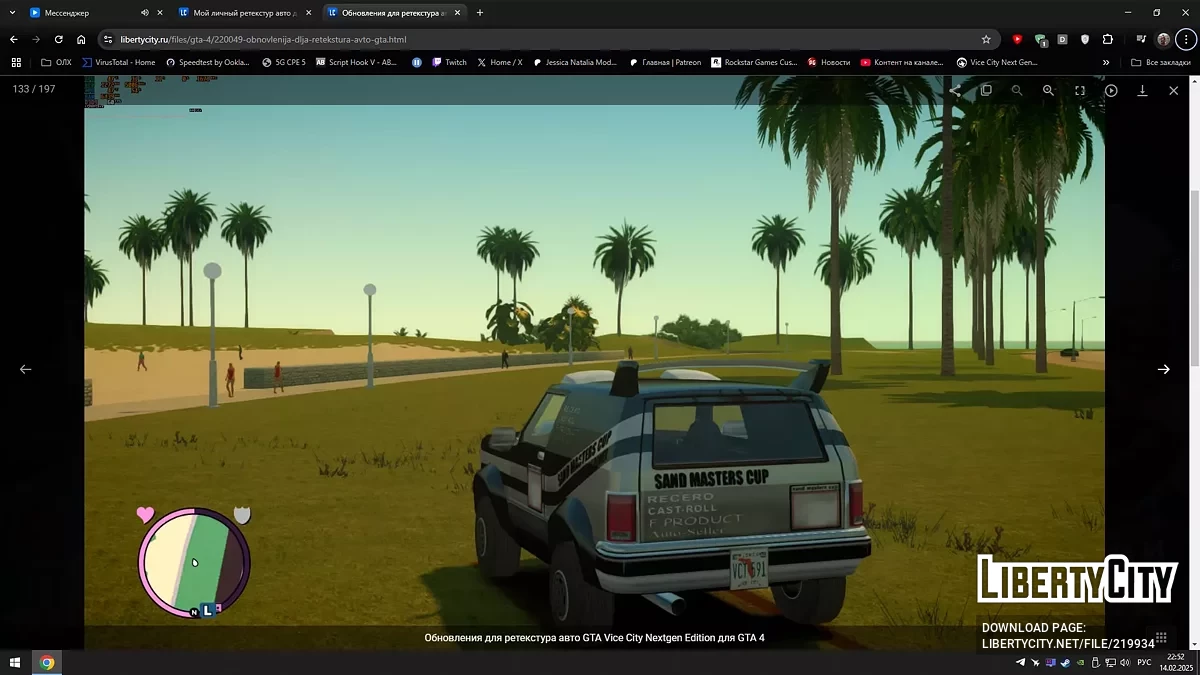Start the gallery slideshow
The image size is (1200, 675).
click(x=1111, y=90)
